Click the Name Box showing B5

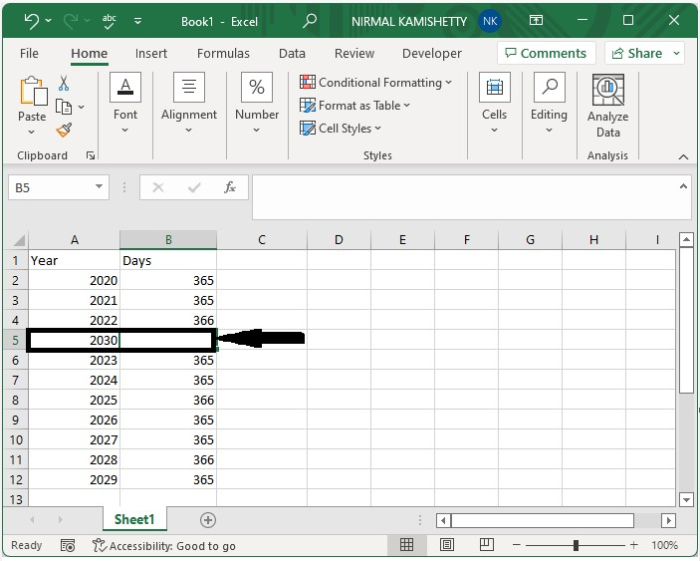coord(50,187)
